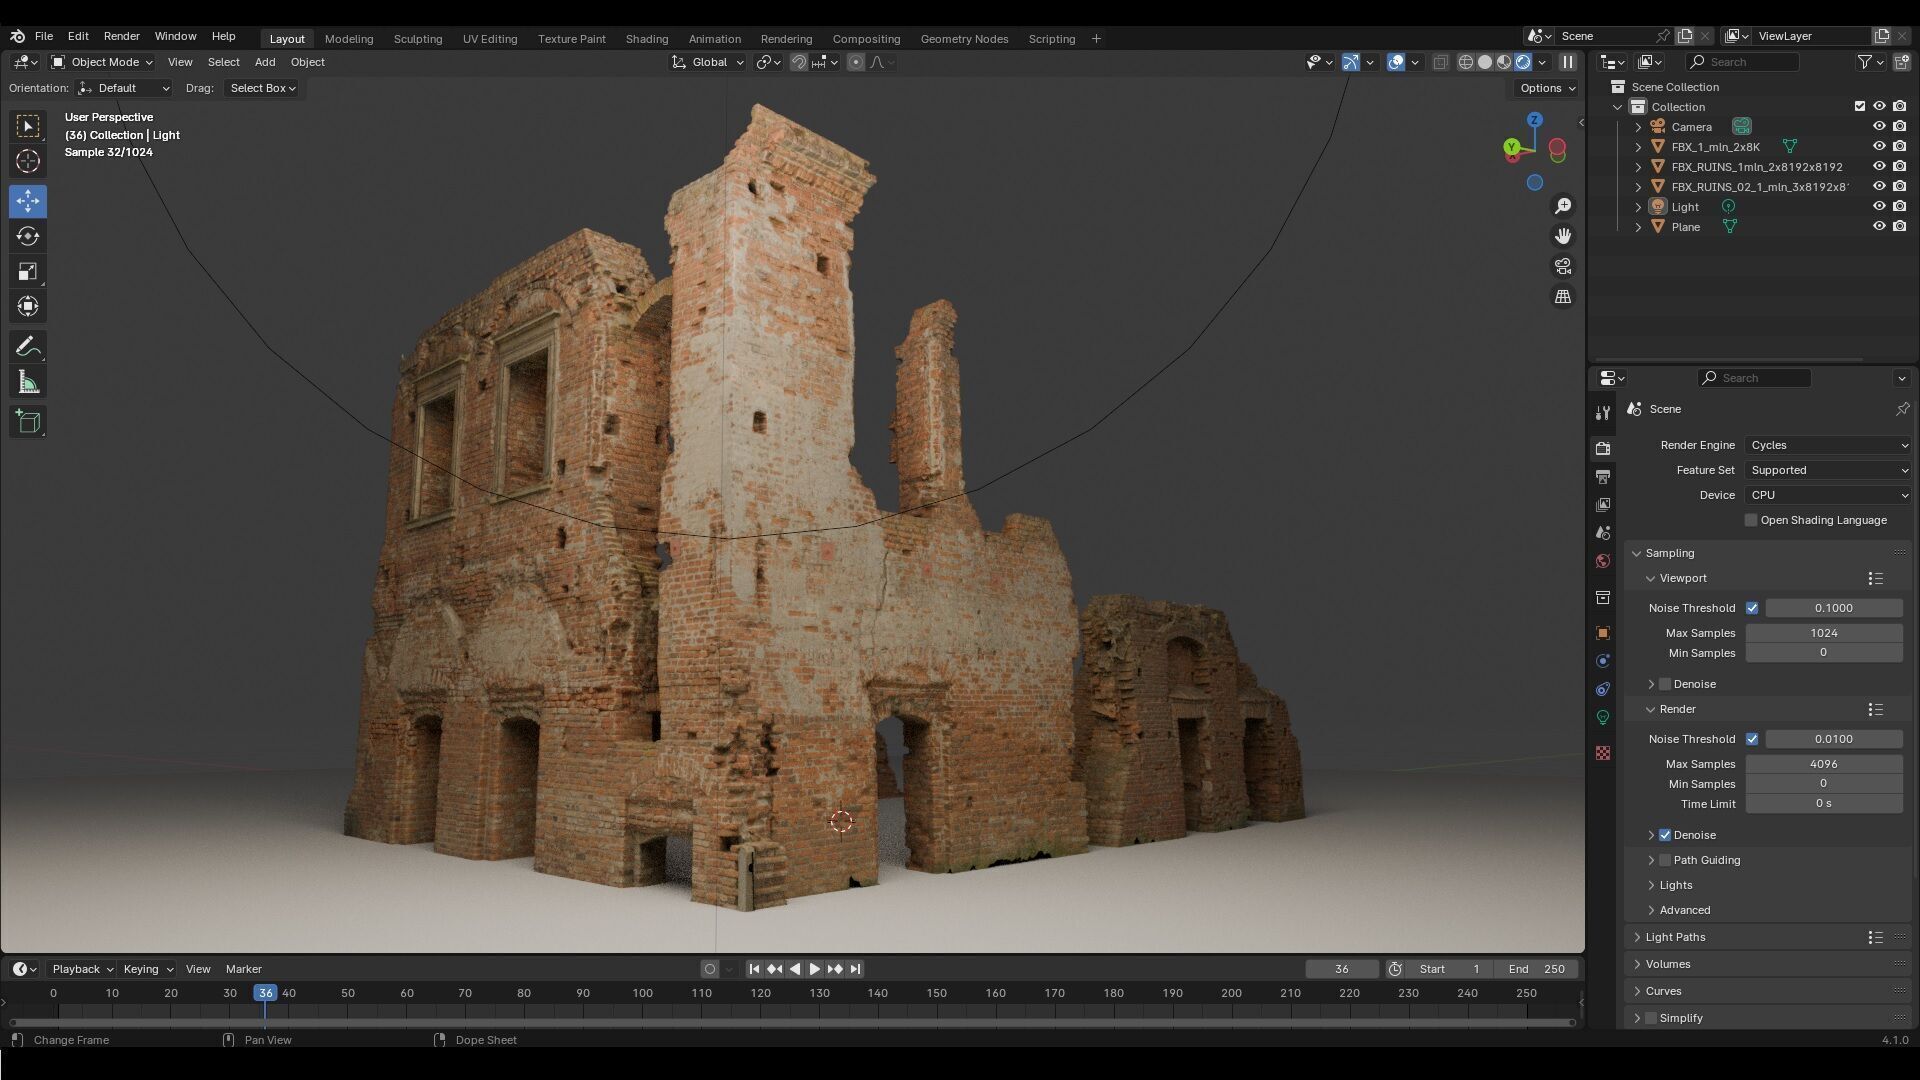Viewport: 1920px width, 1080px height.
Task: Enable viewport Denoise checkbox
Action: tap(1665, 684)
